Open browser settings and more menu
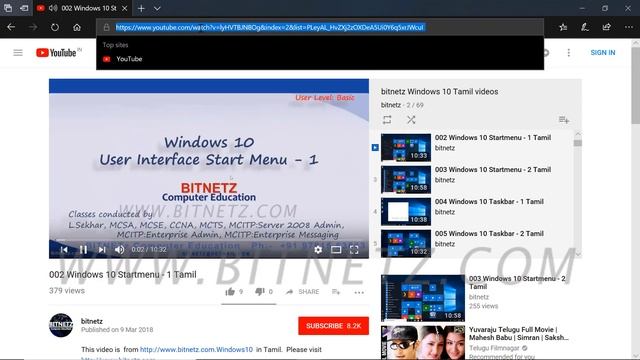Image resolution: width=640 pixels, height=360 pixels. pyautogui.click(x=629, y=27)
